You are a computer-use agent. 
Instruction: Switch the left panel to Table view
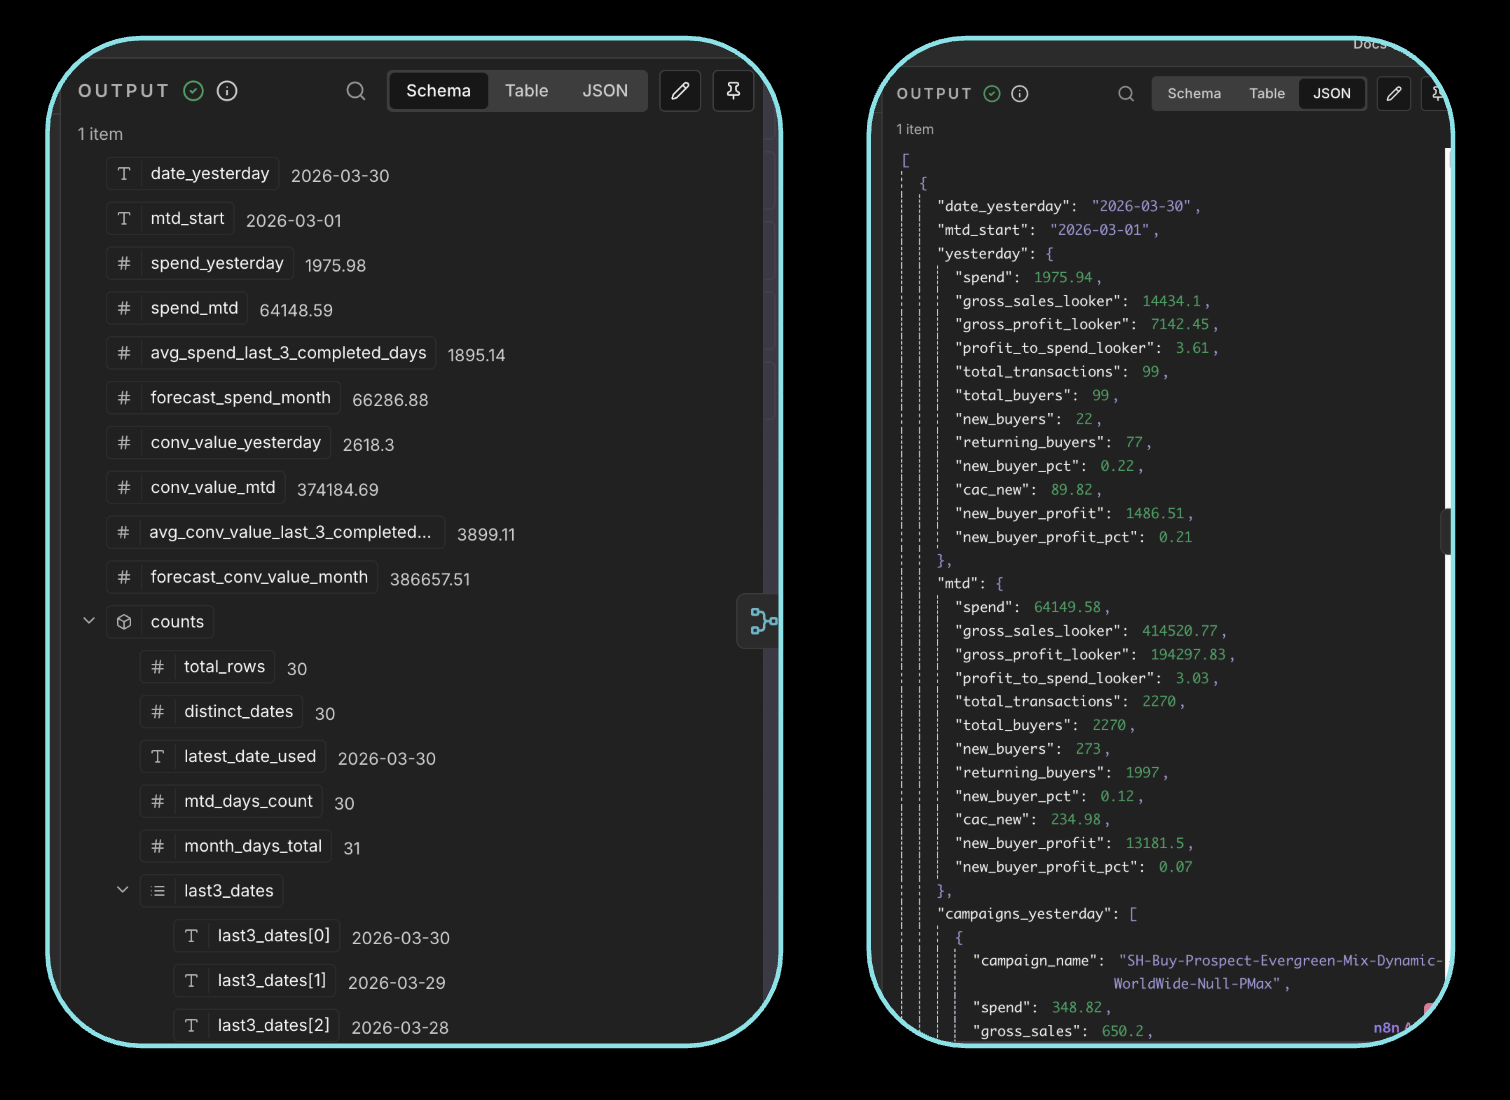tap(526, 90)
